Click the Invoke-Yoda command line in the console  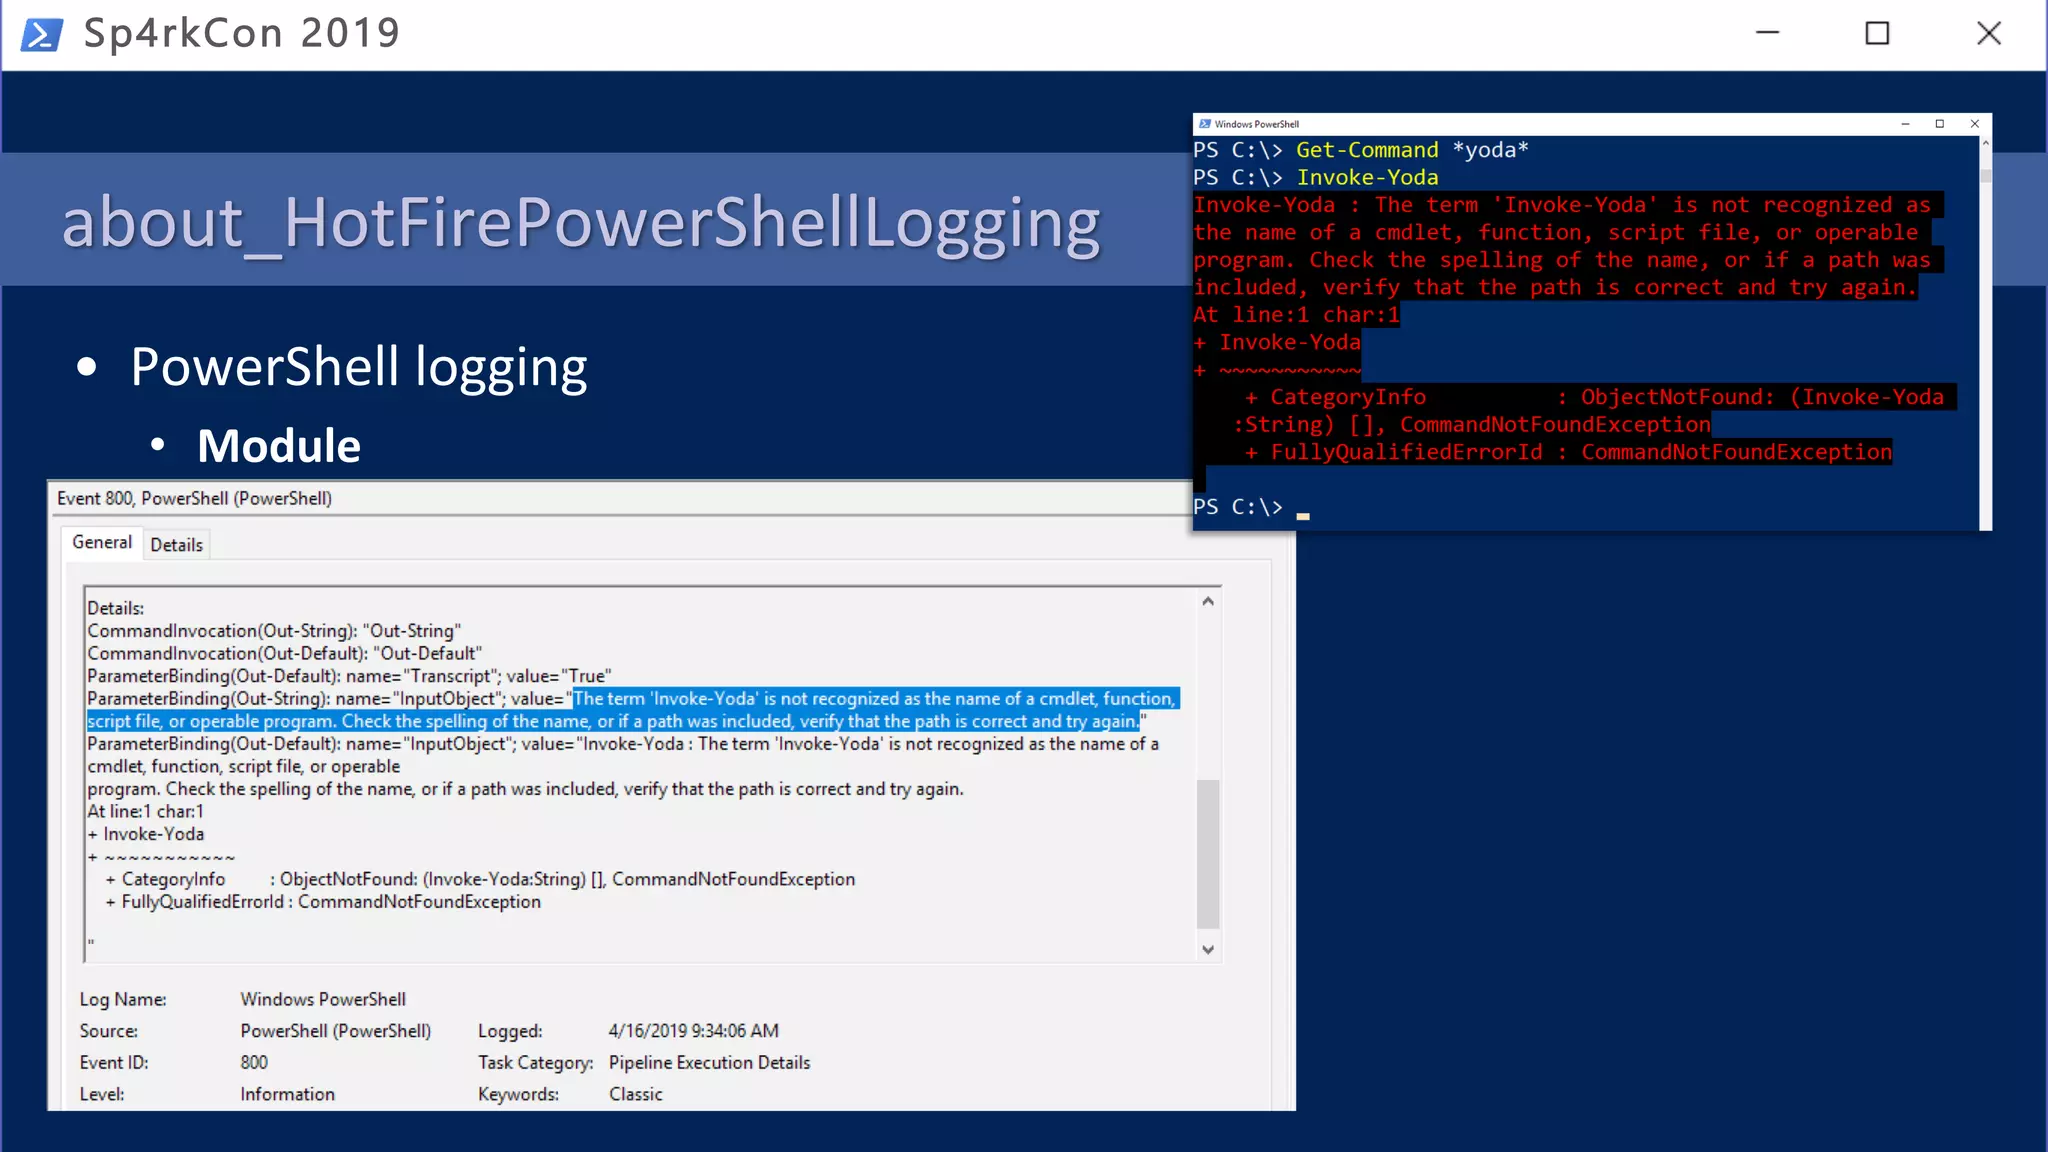click(x=1316, y=177)
